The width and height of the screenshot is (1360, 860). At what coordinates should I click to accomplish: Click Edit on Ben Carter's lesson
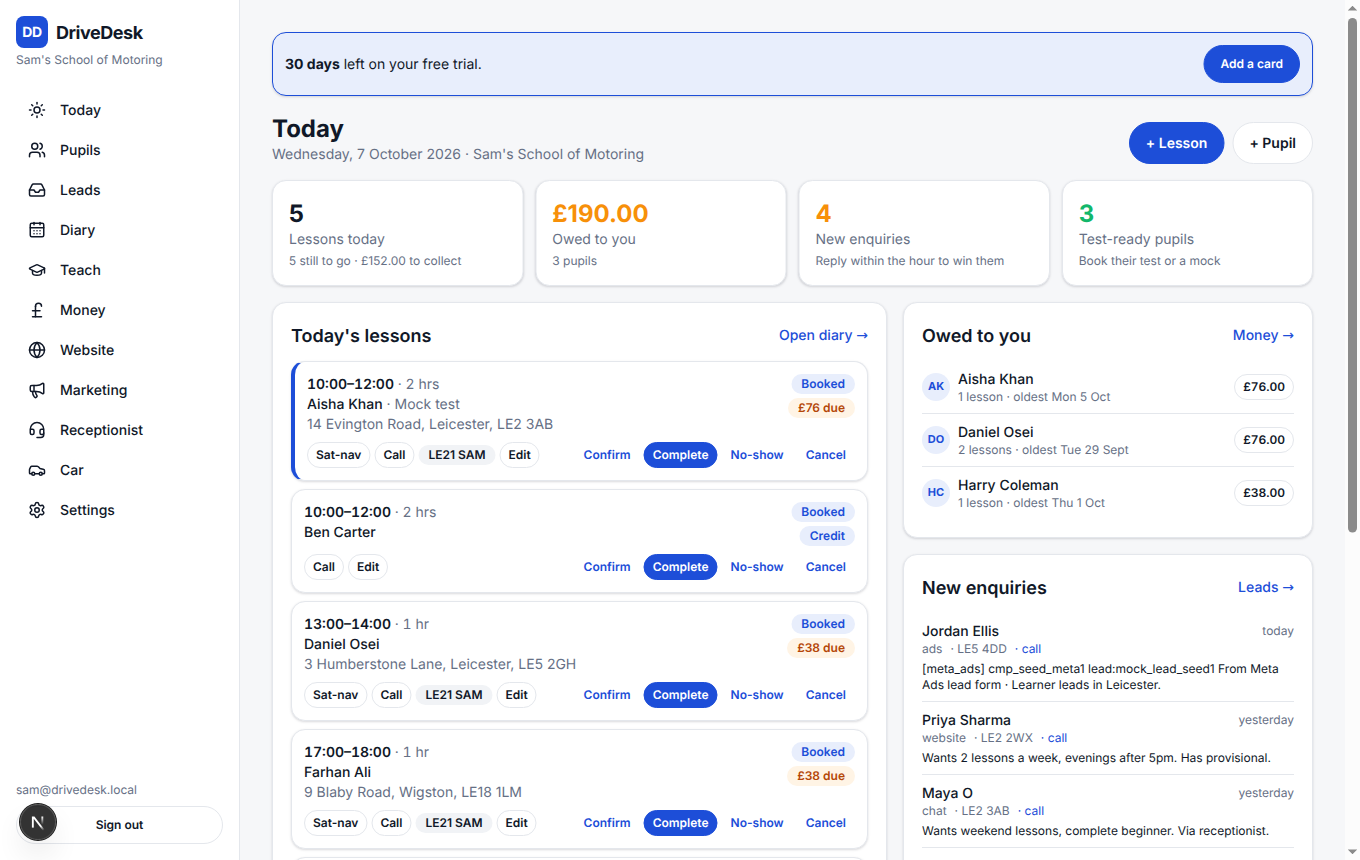pyautogui.click(x=368, y=567)
